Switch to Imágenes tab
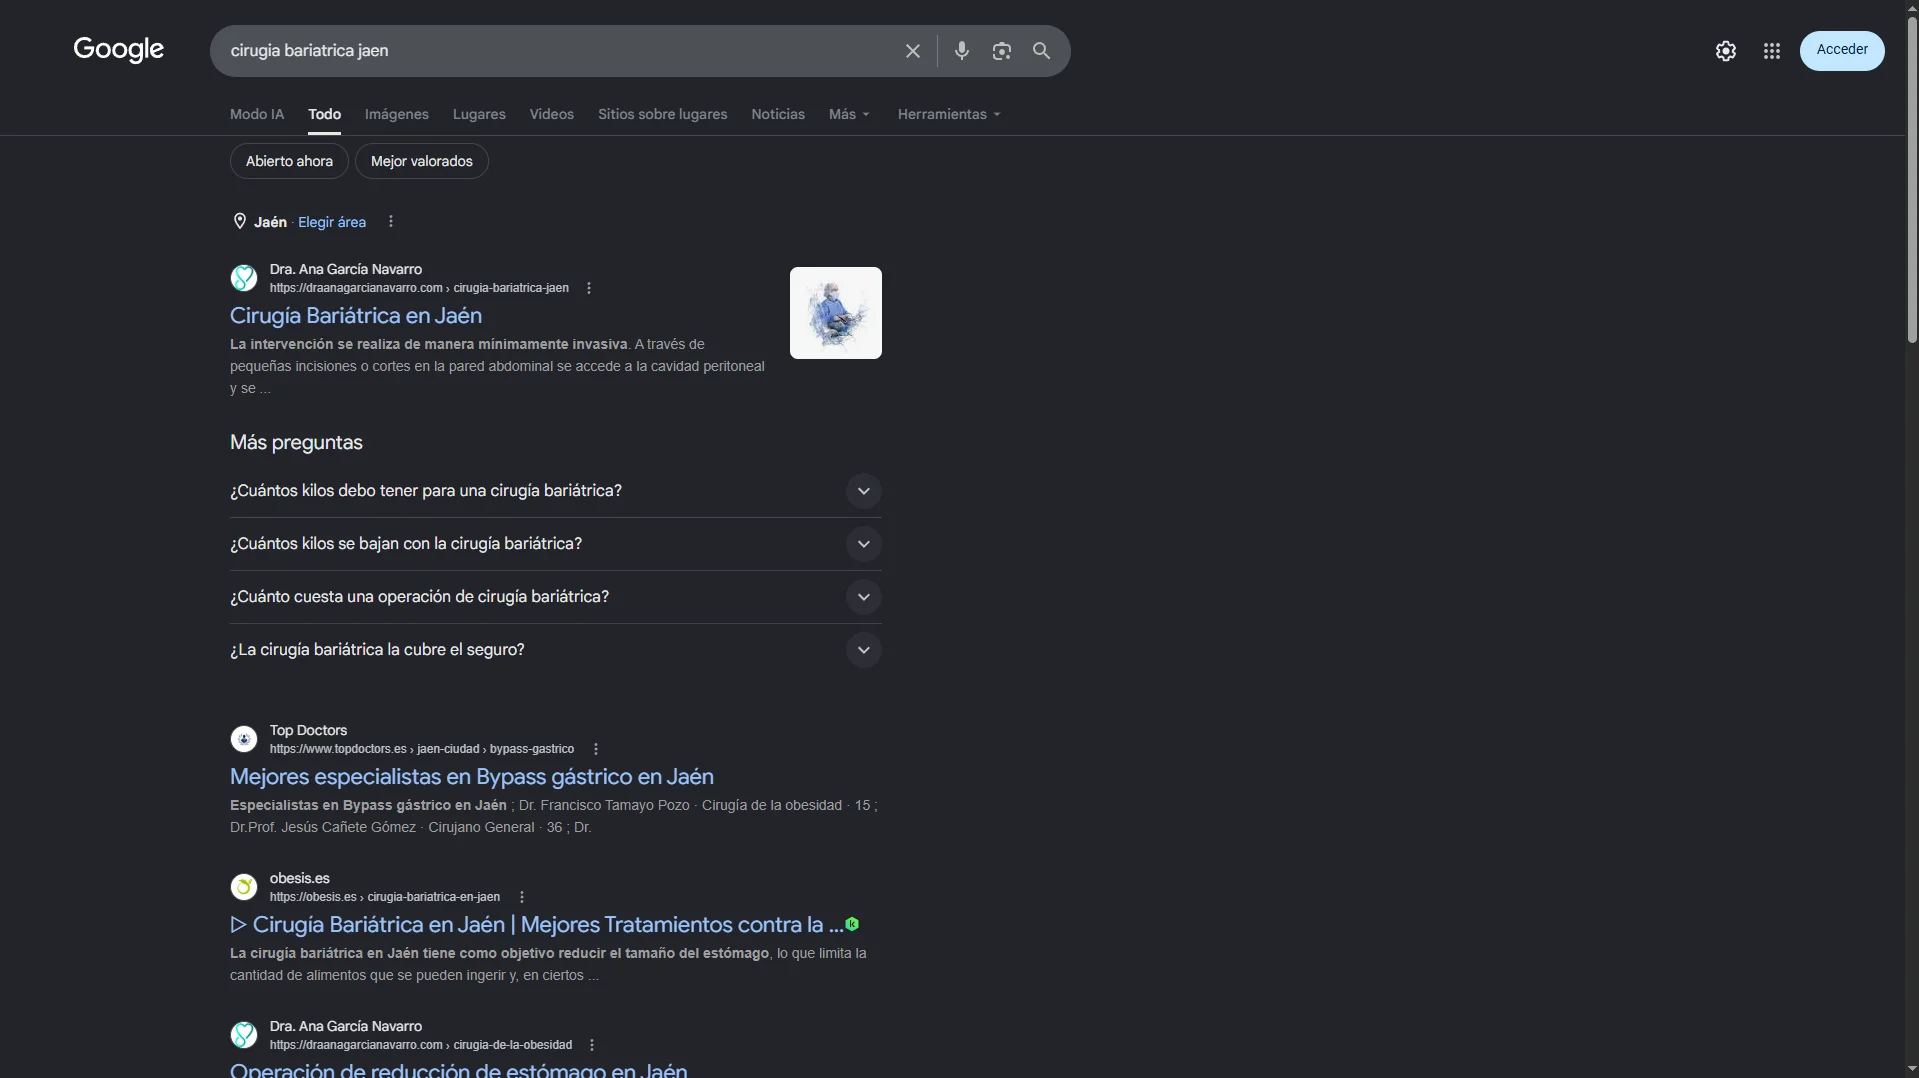Screen dimensions: 1919x1078 coord(397,114)
